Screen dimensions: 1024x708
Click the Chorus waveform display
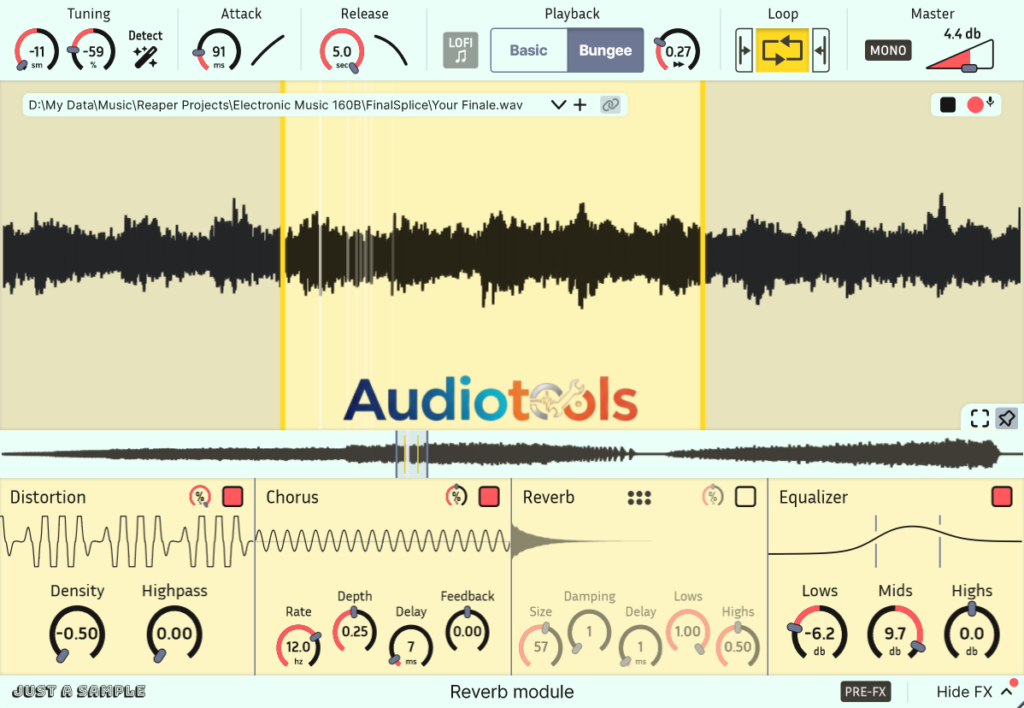point(383,541)
